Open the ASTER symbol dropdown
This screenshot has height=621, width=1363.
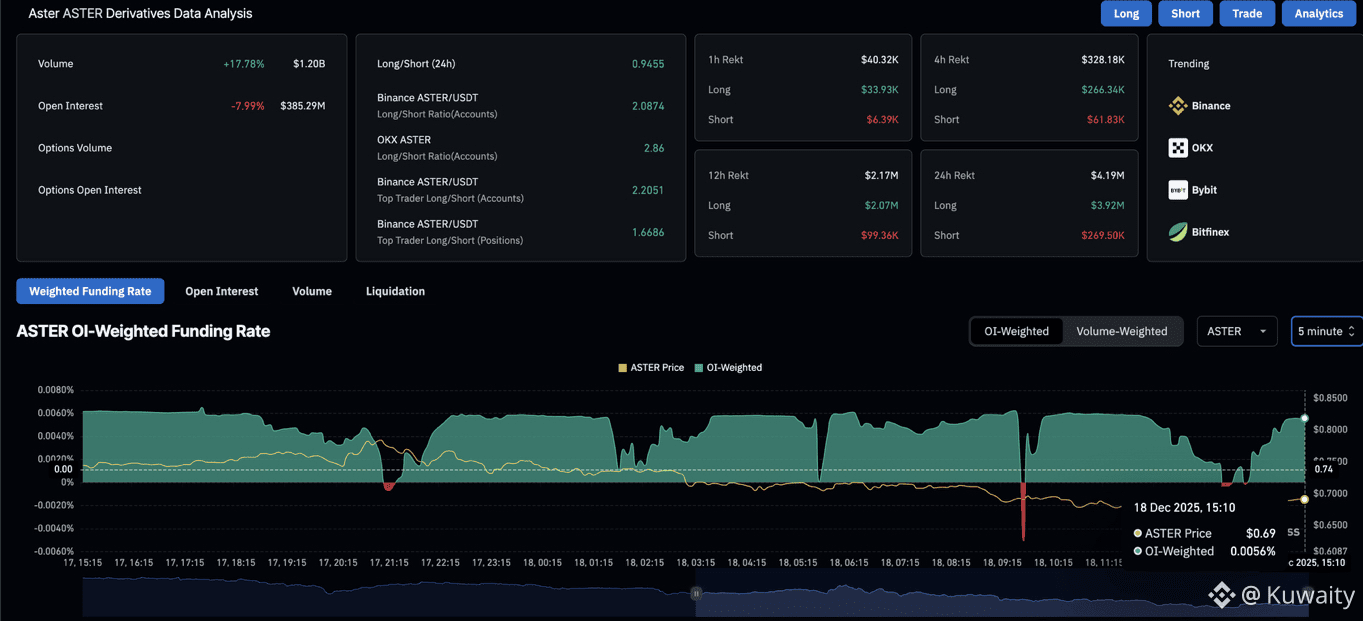pyautogui.click(x=1236, y=331)
